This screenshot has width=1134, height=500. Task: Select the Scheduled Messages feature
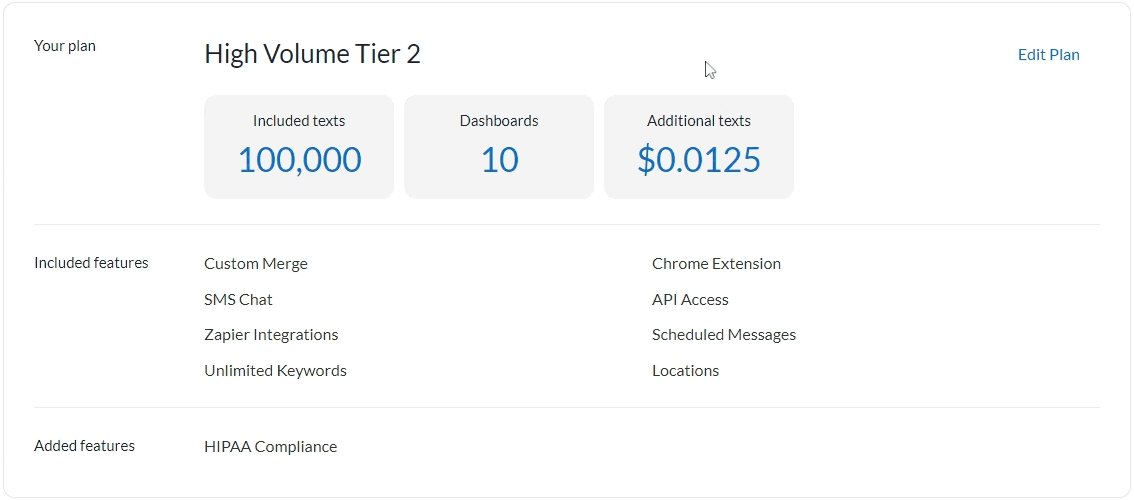click(724, 335)
